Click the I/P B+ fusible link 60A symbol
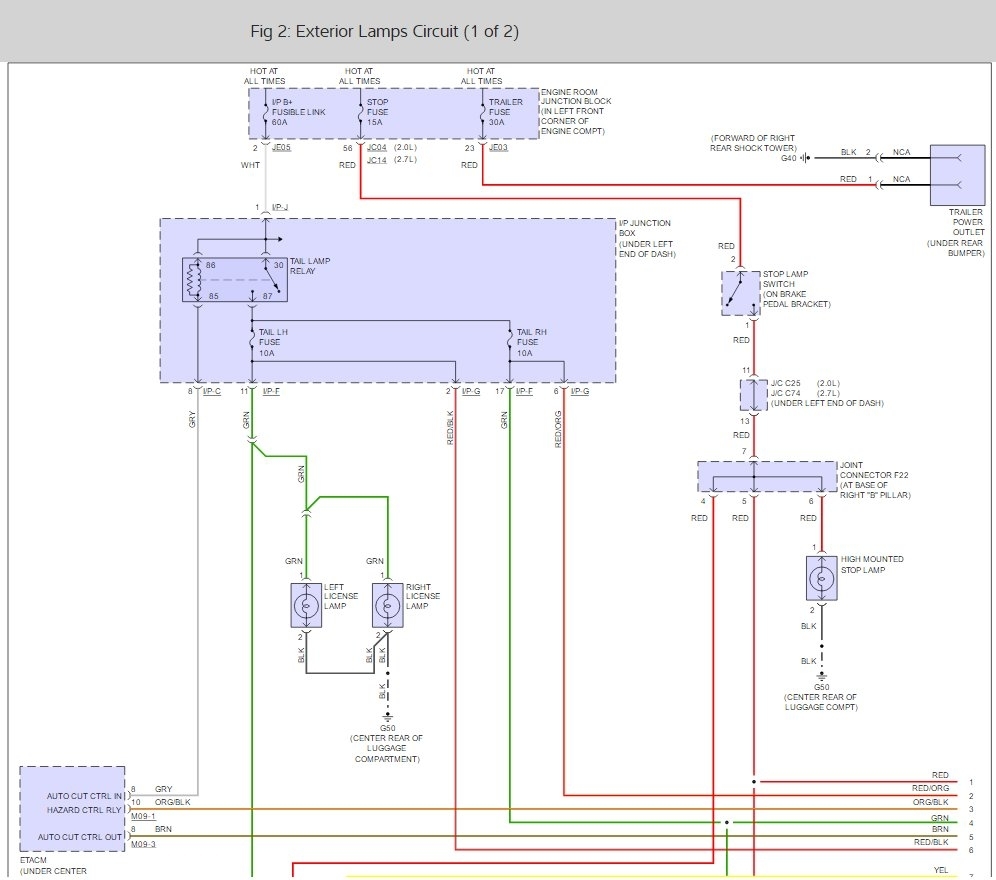The image size is (996, 880). click(x=266, y=112)
